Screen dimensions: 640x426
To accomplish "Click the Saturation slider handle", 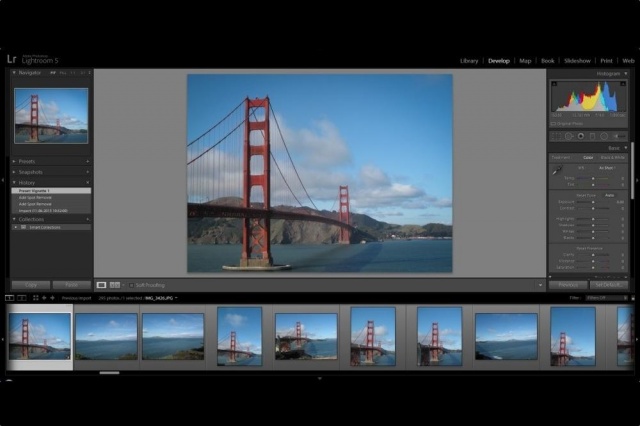I will pyautogui.click(x=593, y=268).
